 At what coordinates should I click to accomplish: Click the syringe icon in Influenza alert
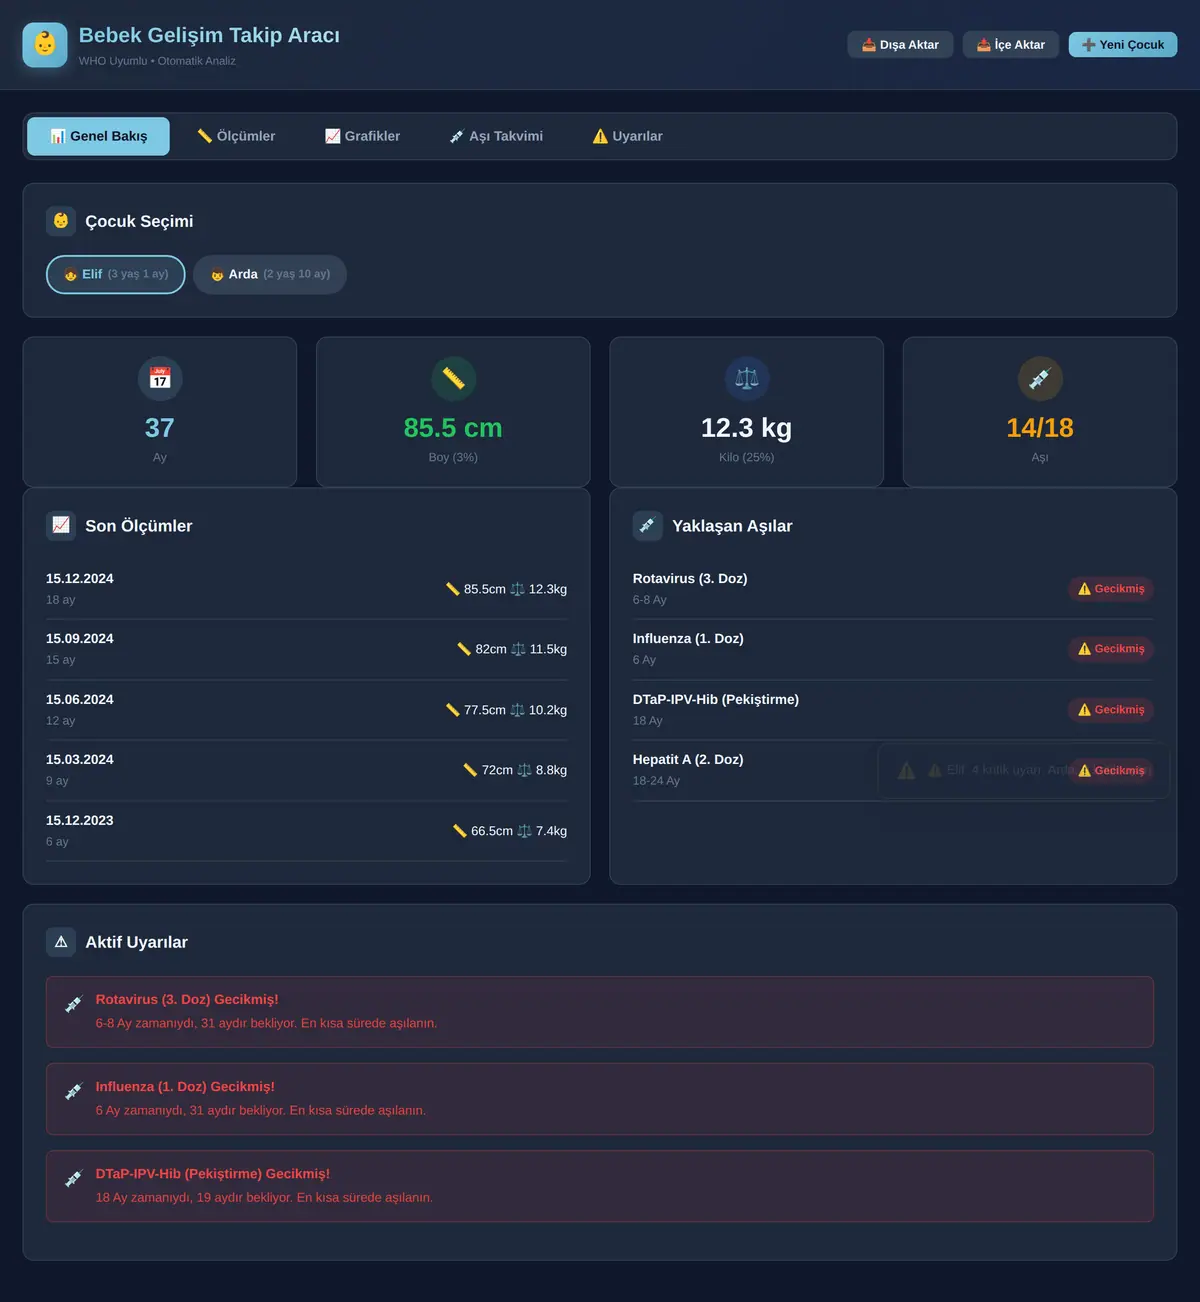pos(73,1092)
